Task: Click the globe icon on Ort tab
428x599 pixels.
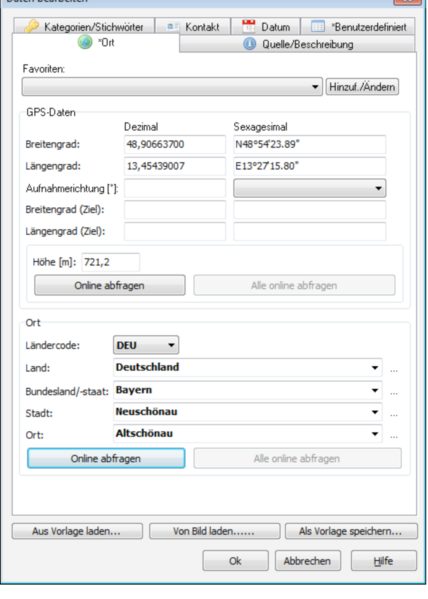Action: click(x=85, y=42)
